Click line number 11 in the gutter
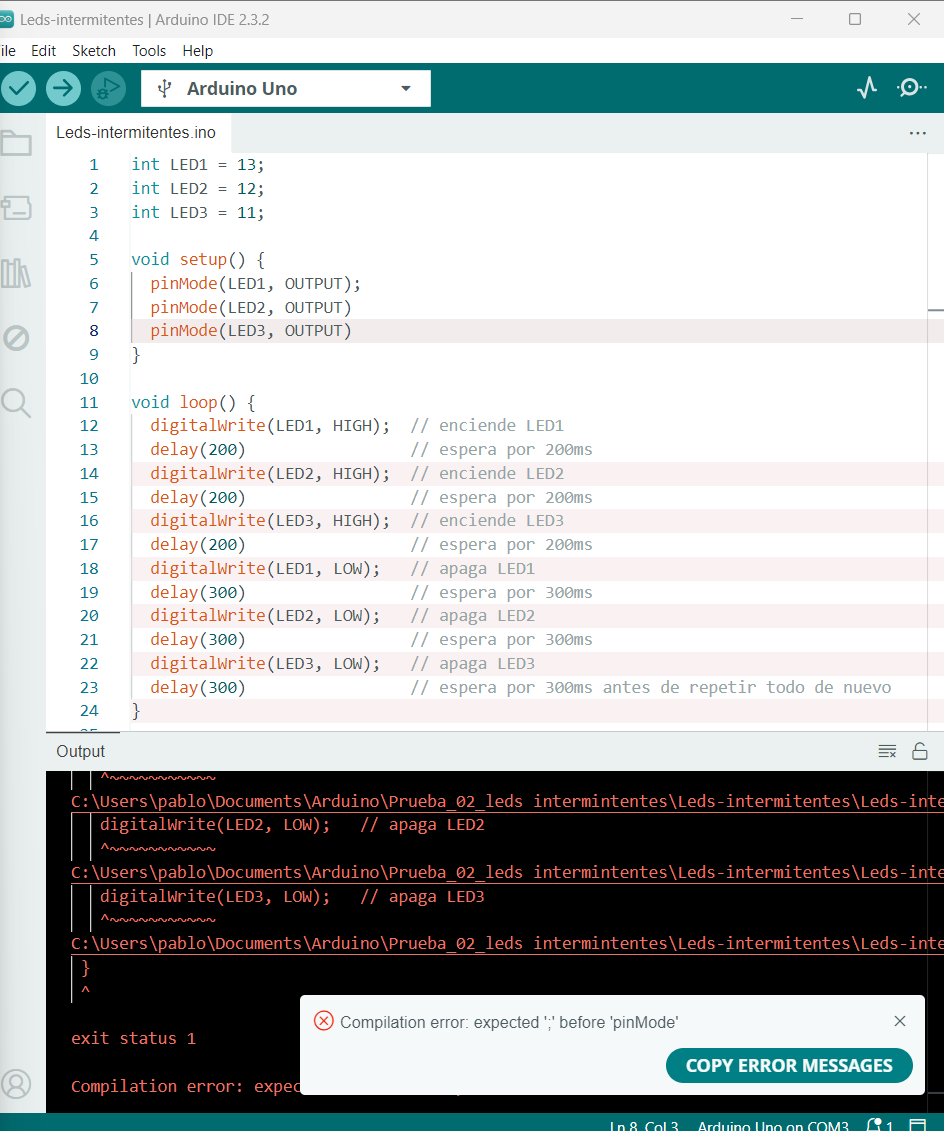The width and height of the screenshot is (944, 1131). 89,402
